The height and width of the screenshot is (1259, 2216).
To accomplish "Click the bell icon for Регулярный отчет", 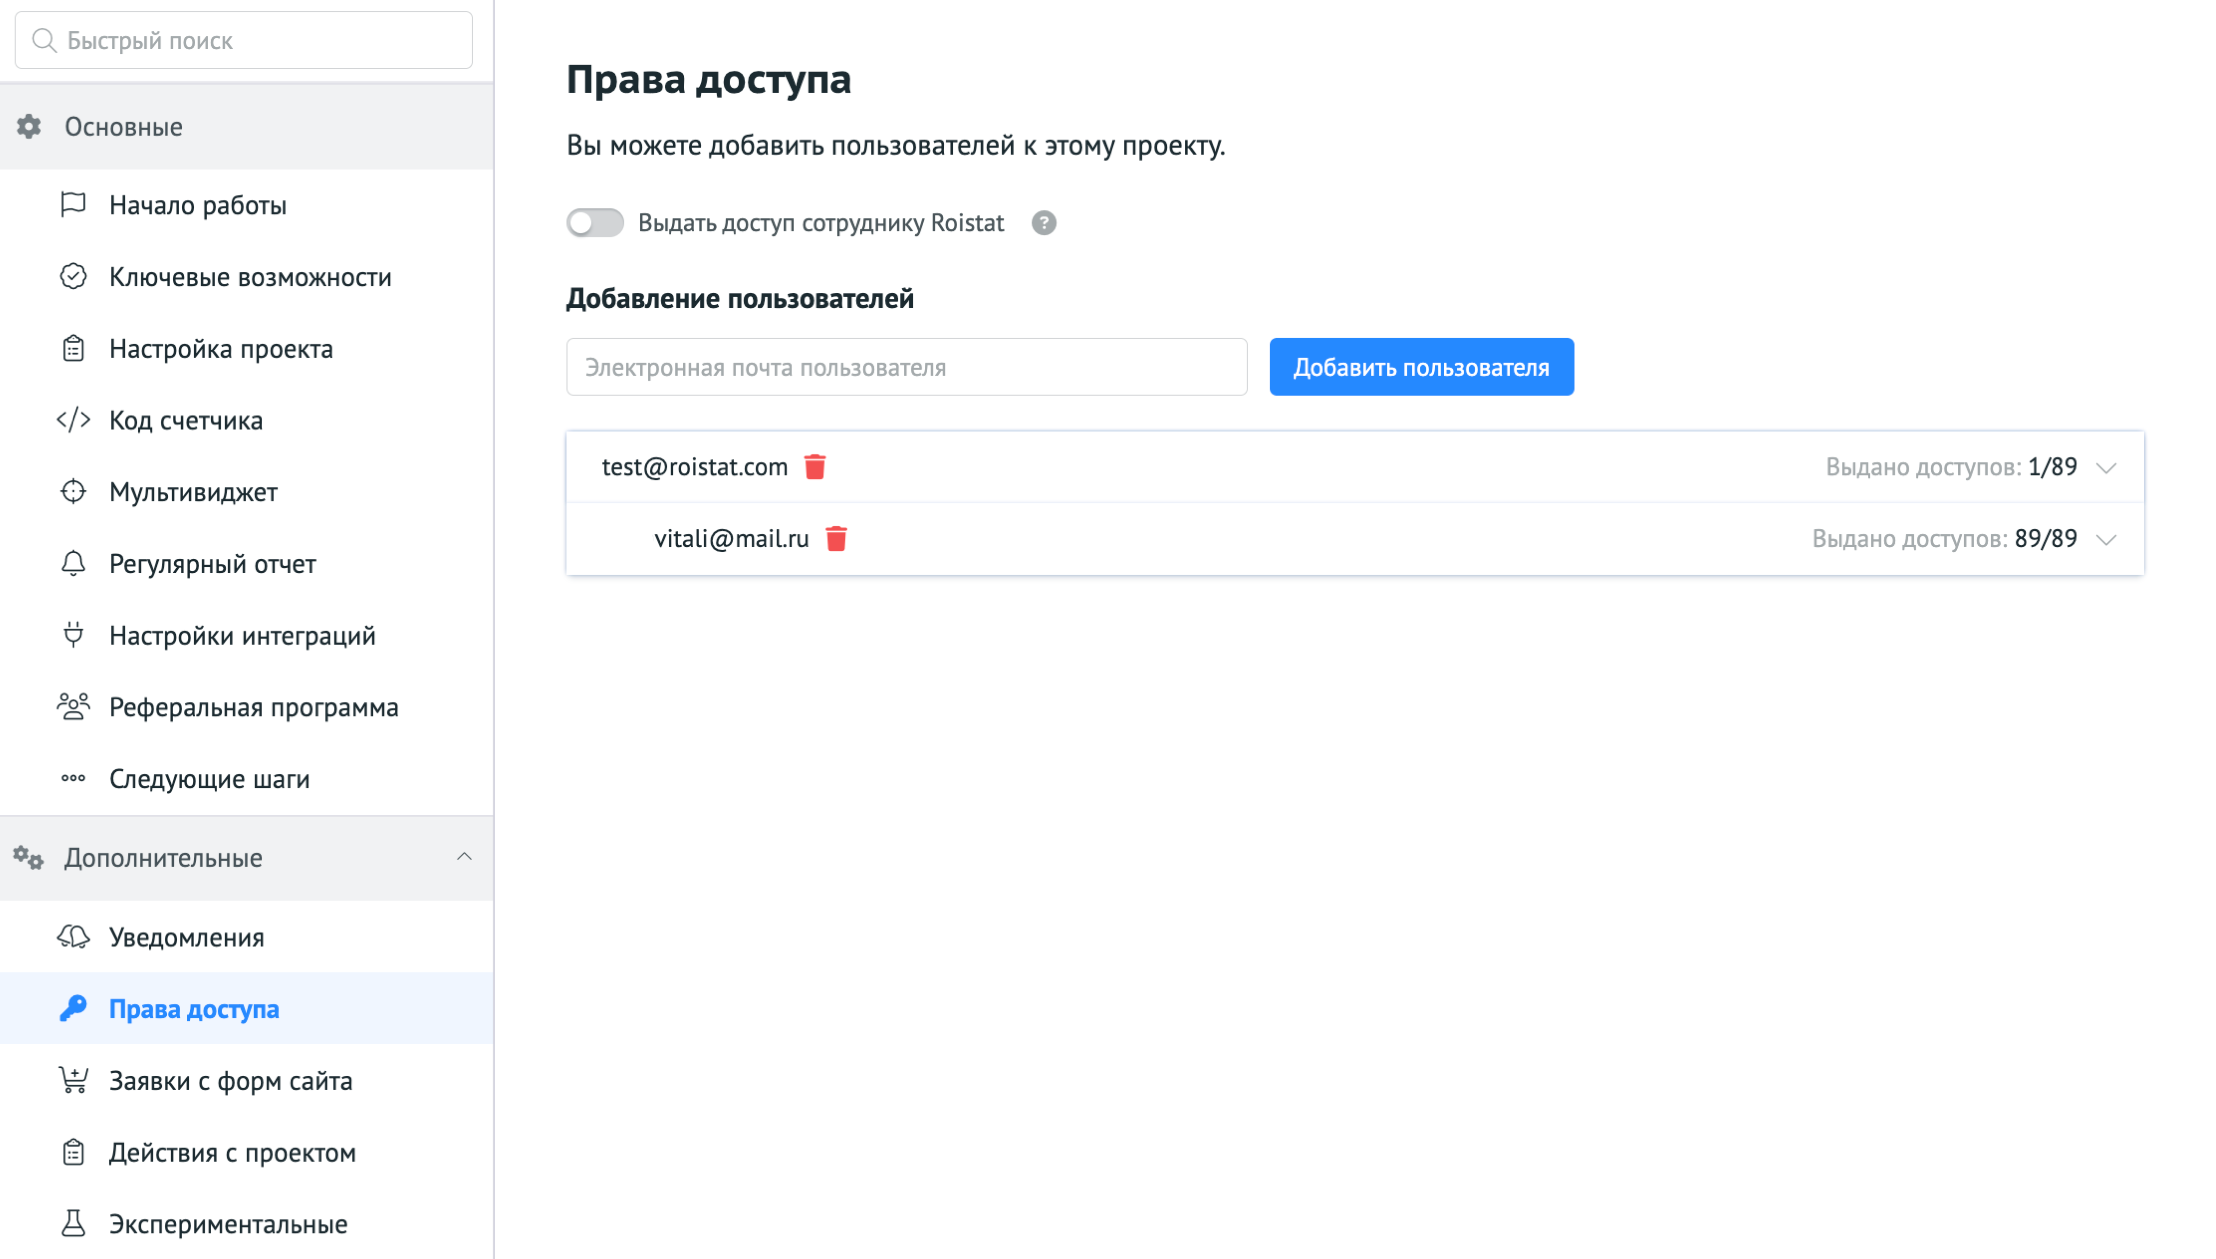I will pyautogui.click(x=73, y=564).
